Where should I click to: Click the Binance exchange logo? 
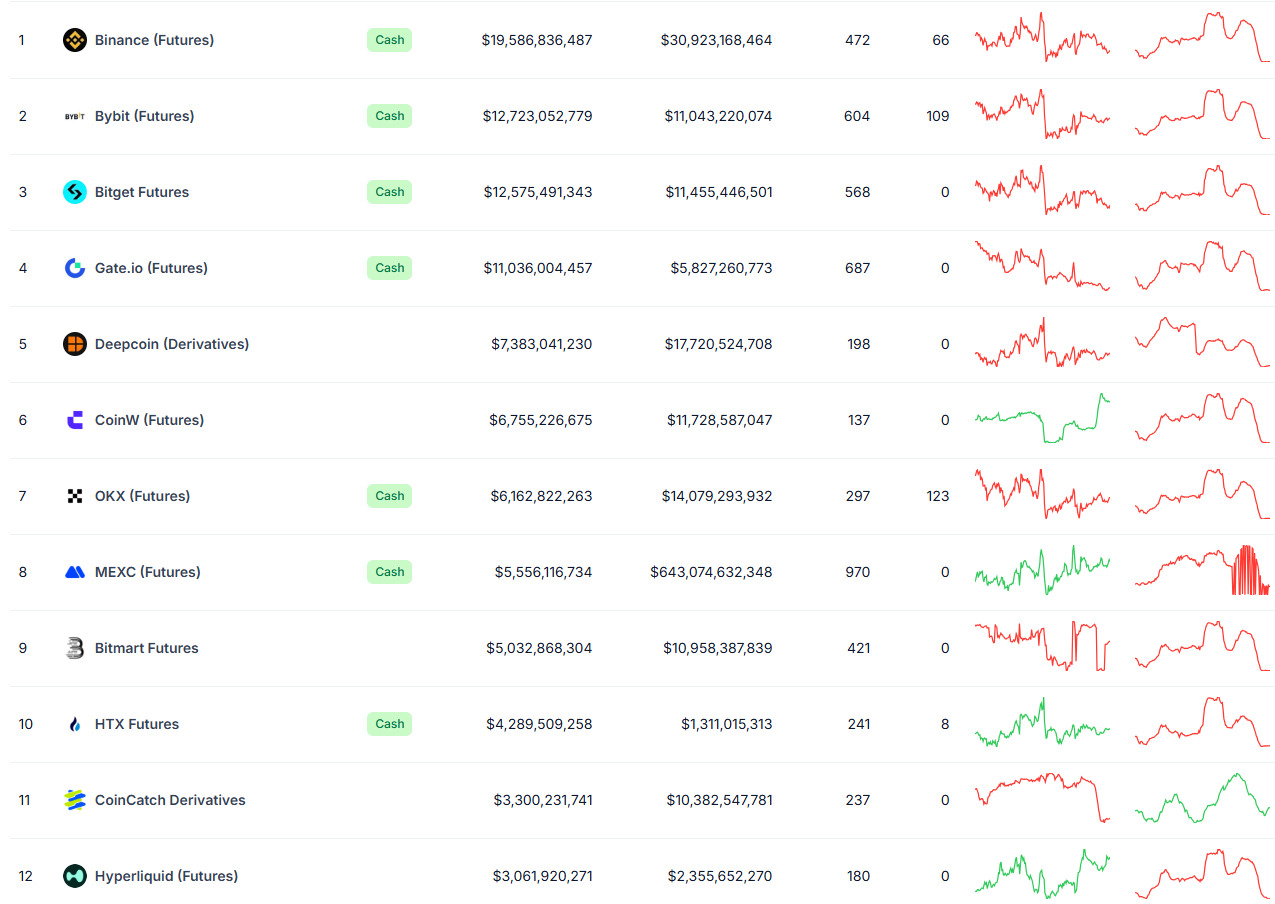click(x=74, y=40)
